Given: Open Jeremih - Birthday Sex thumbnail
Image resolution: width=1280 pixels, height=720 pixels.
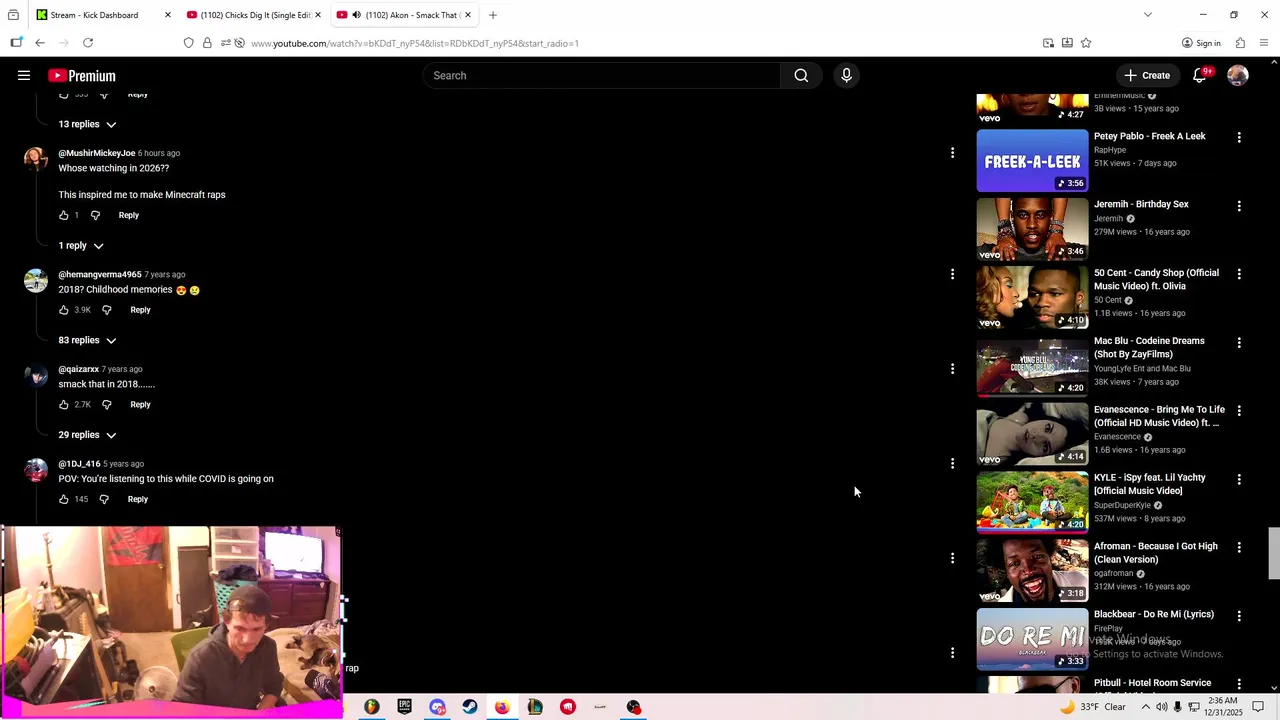Looking at the screenshot, I should [1032, 229].
